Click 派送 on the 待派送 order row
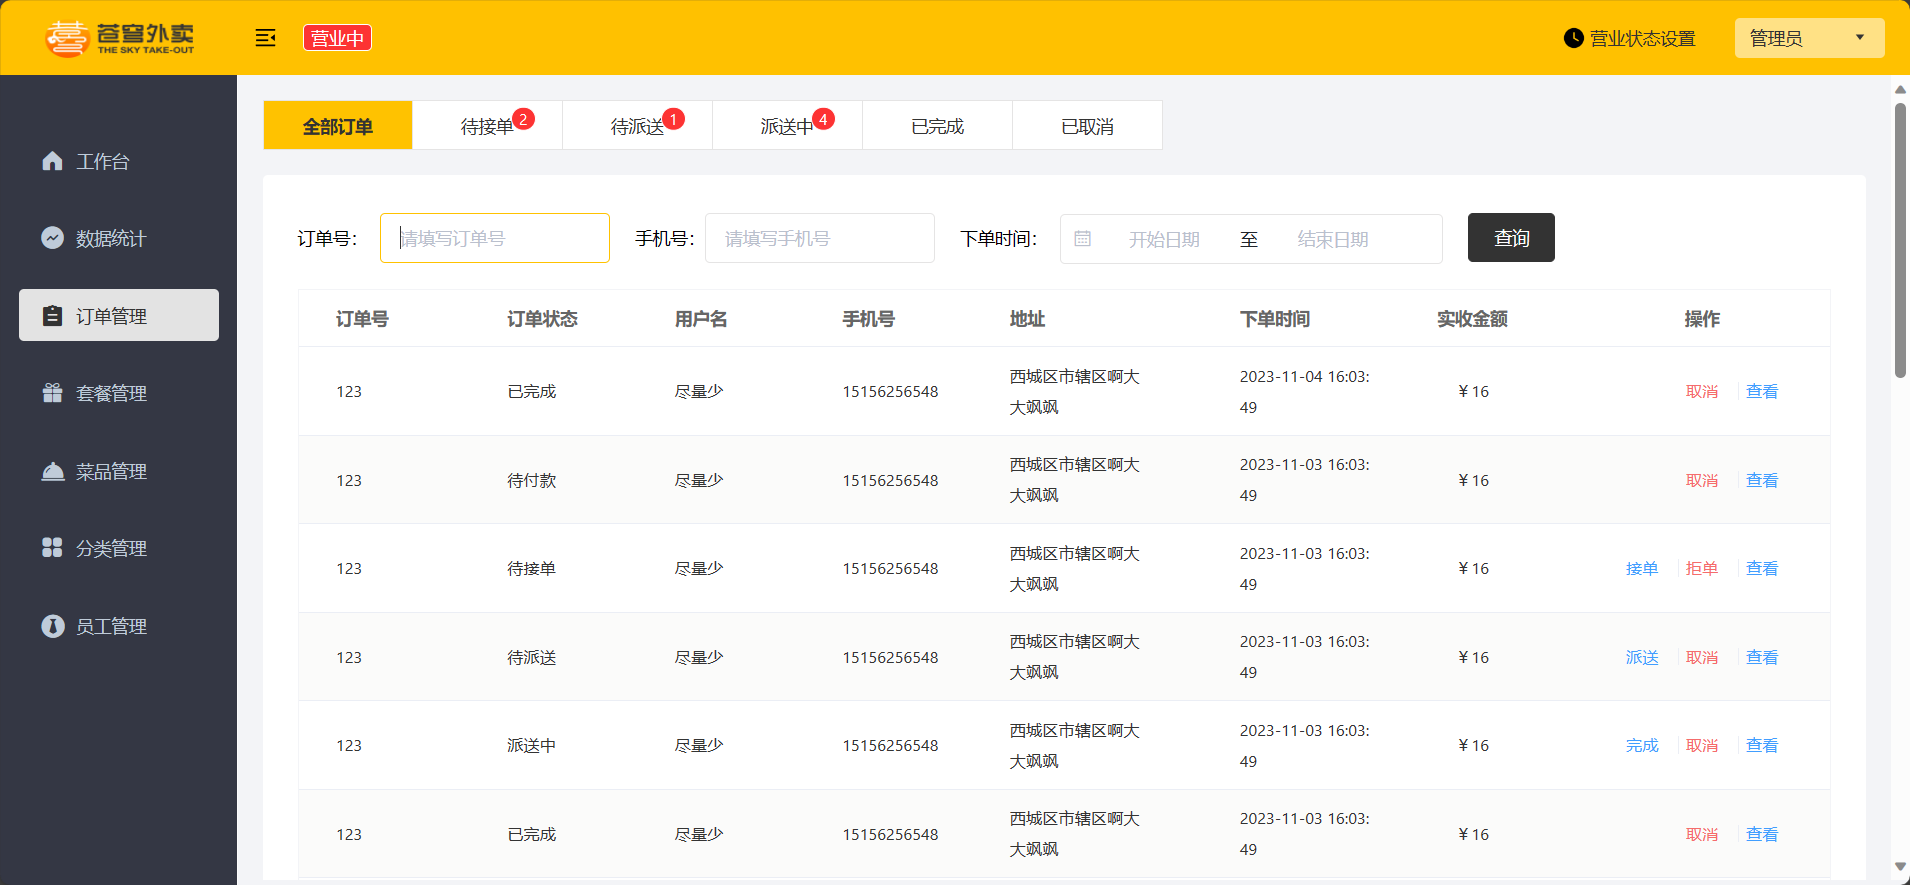The height and width of the screenshot is (885, 1910). 1641,657
